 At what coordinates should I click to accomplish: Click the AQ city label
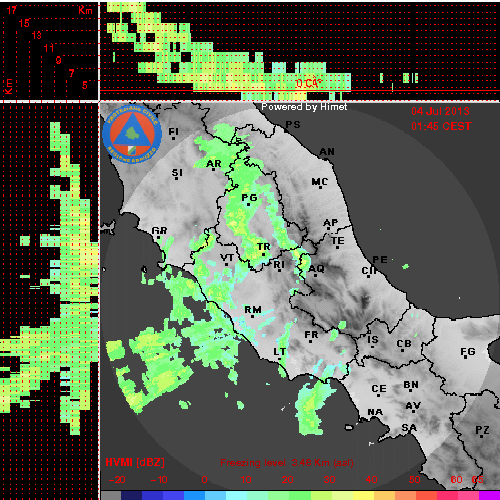(x=316, y=268)
